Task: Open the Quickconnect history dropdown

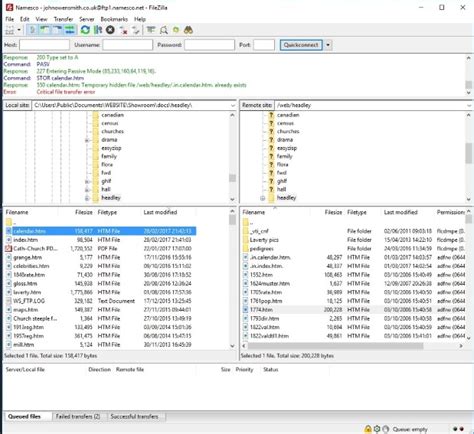Action: [x=328, y=45]
